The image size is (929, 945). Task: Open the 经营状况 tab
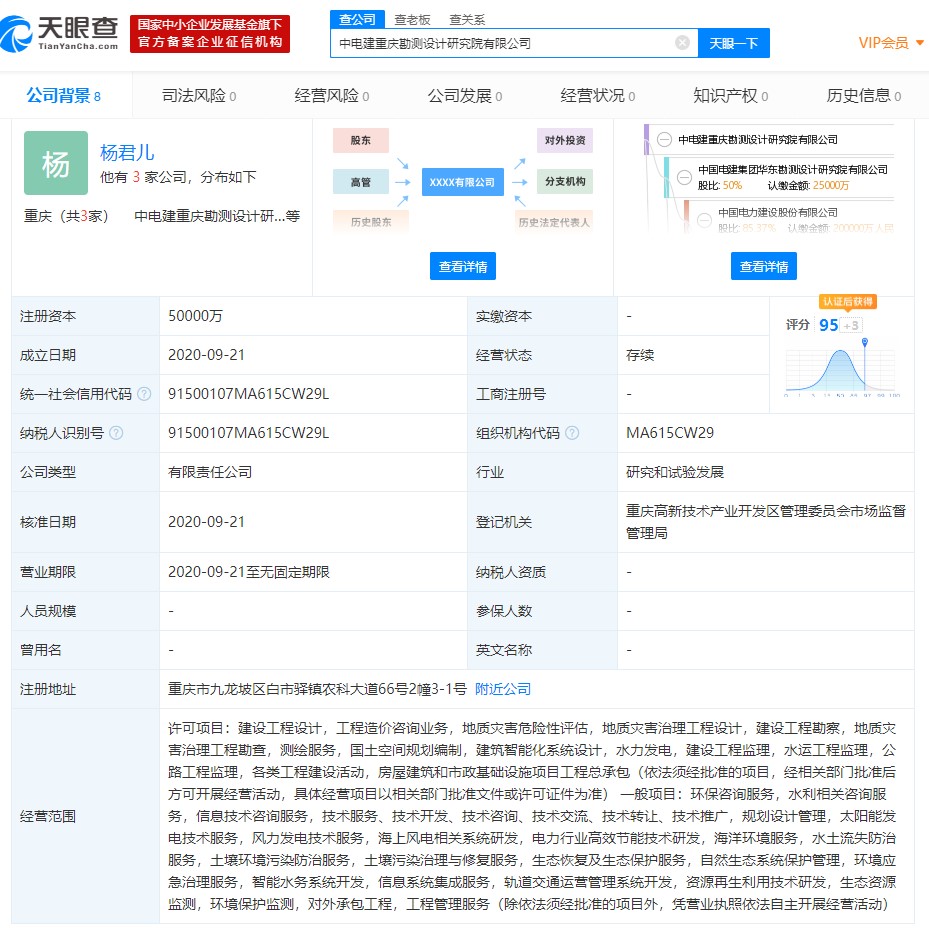(x=597, y=95)
